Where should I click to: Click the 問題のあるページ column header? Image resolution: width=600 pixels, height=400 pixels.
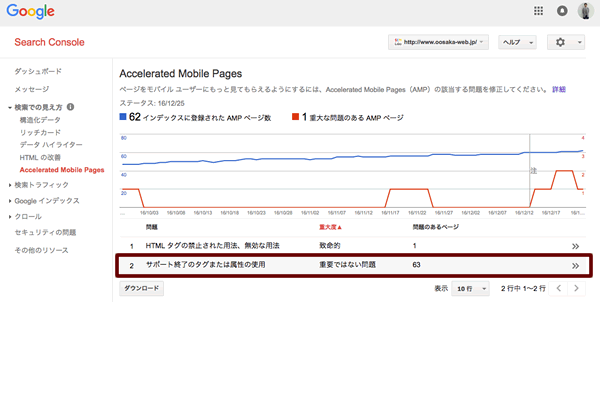pyautogui.click(x=435, y=227)
